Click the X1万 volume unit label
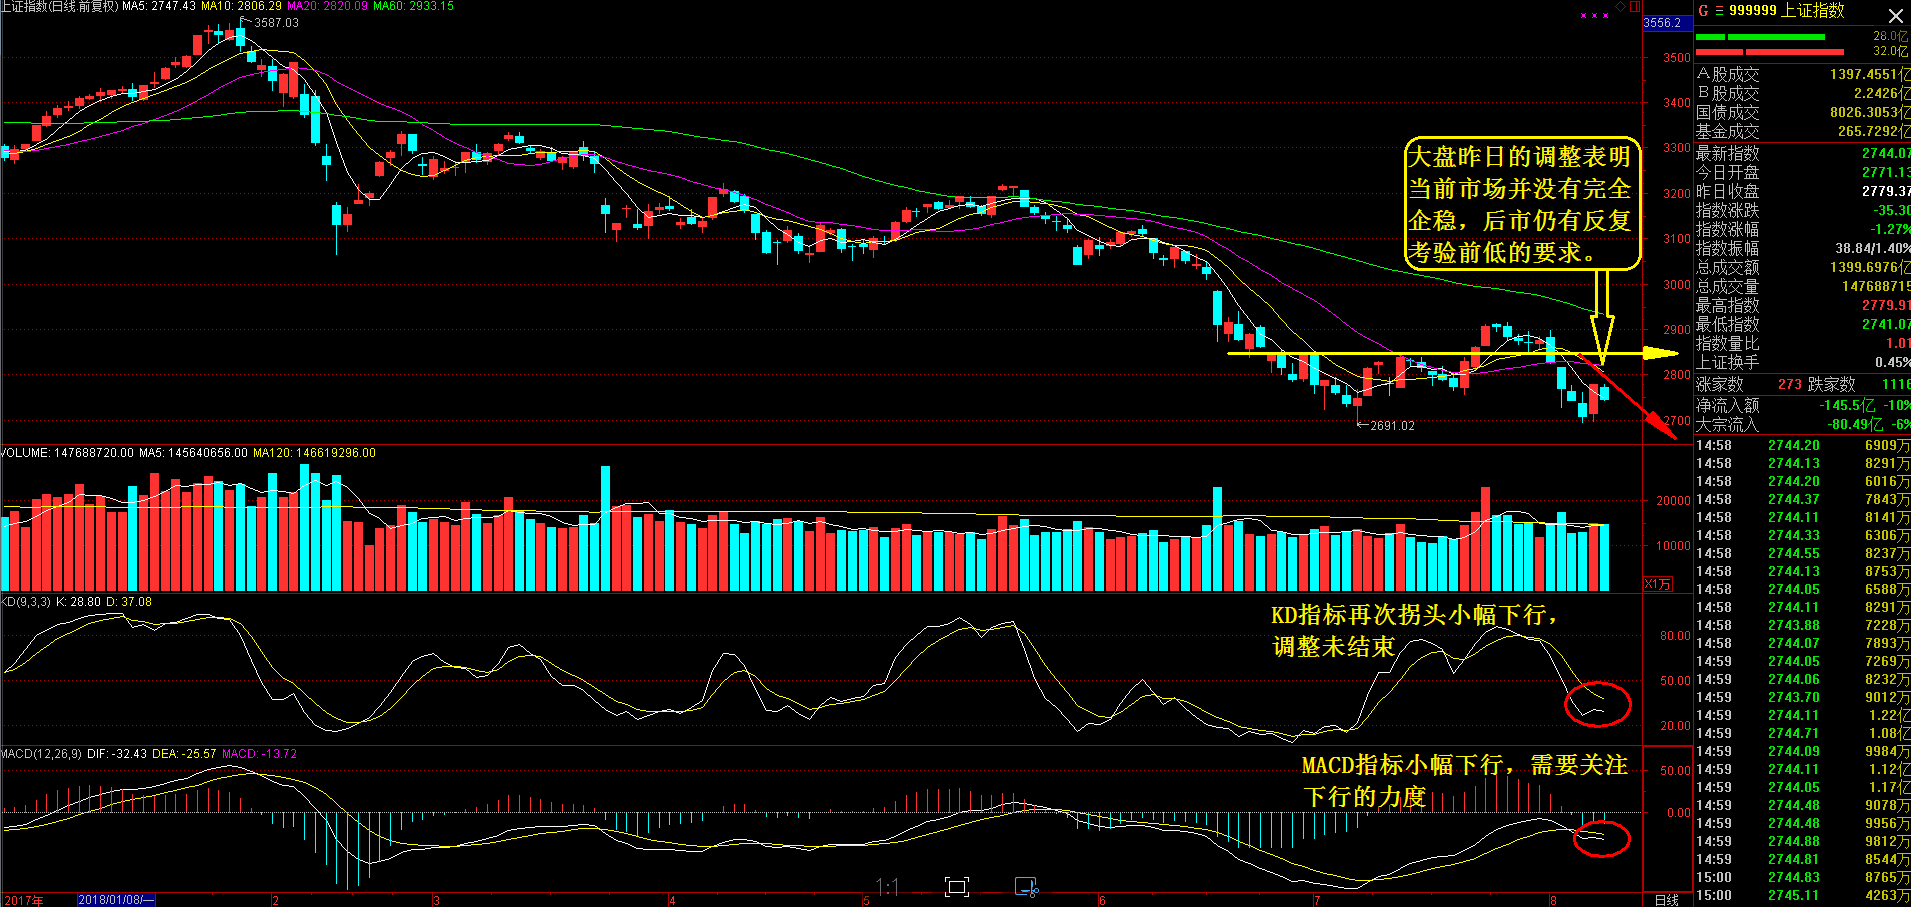Screen dimensions: 1911x907 pos(1658,584)
